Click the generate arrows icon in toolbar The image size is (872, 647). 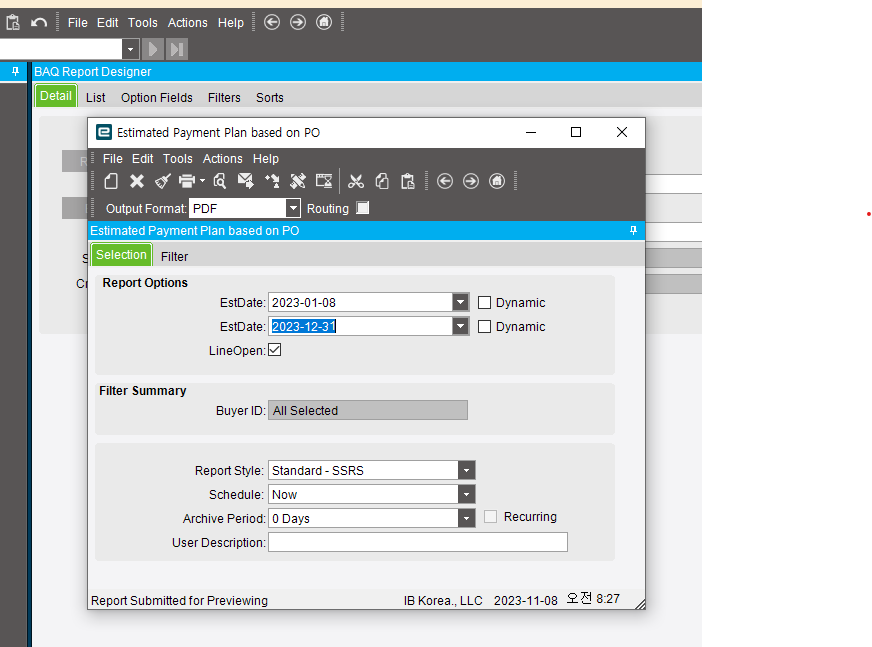[272, 181]
